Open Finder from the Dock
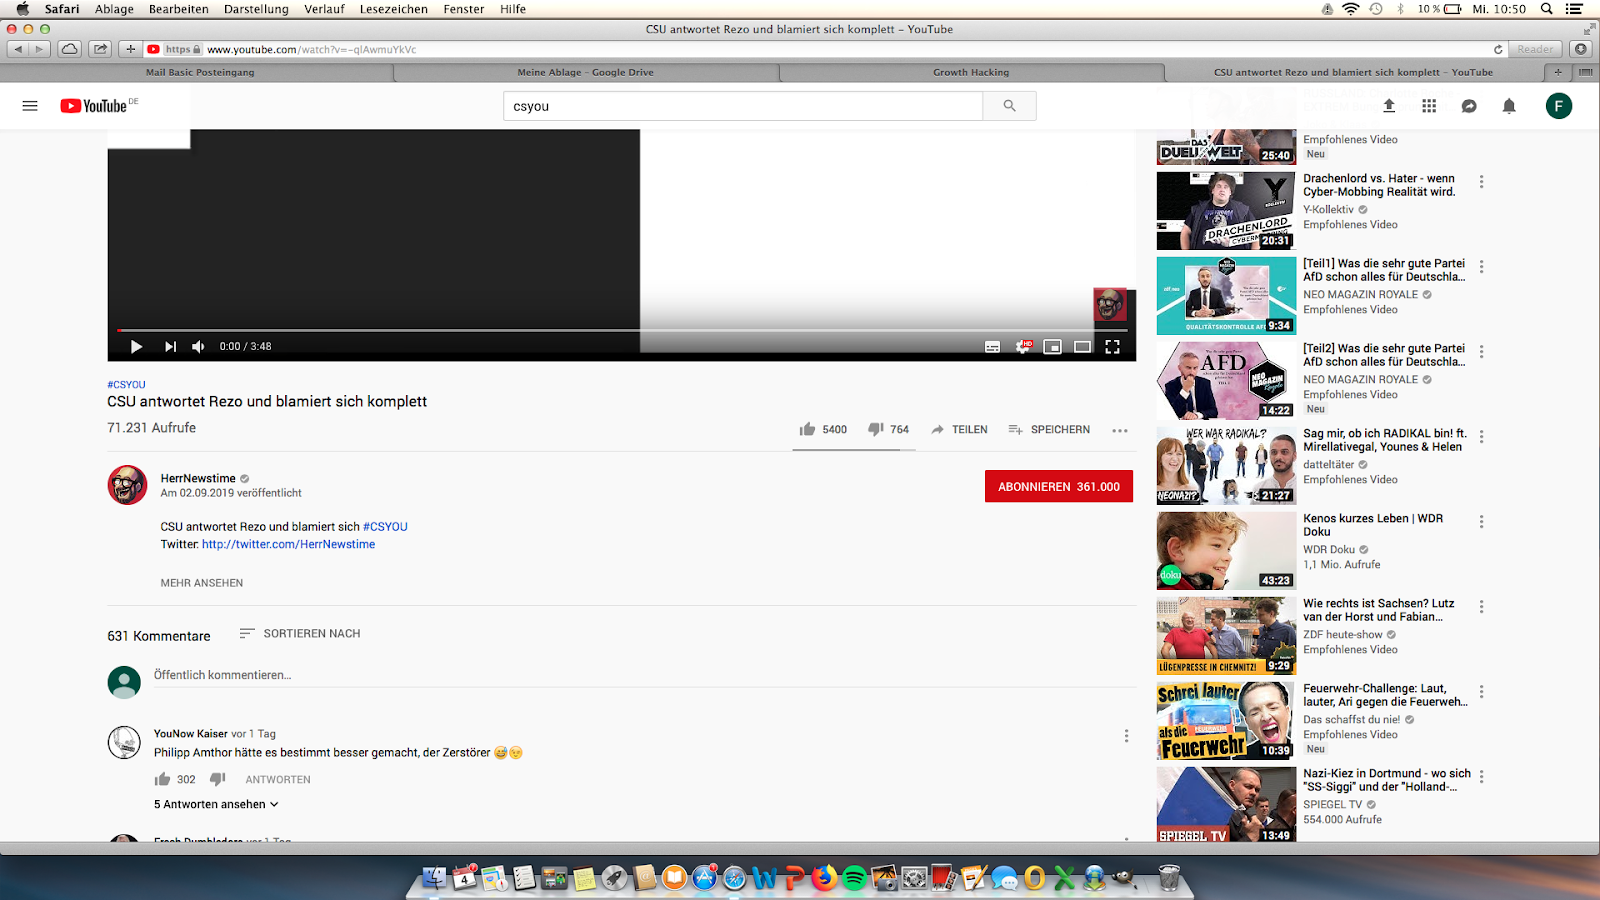 (434, 878)
